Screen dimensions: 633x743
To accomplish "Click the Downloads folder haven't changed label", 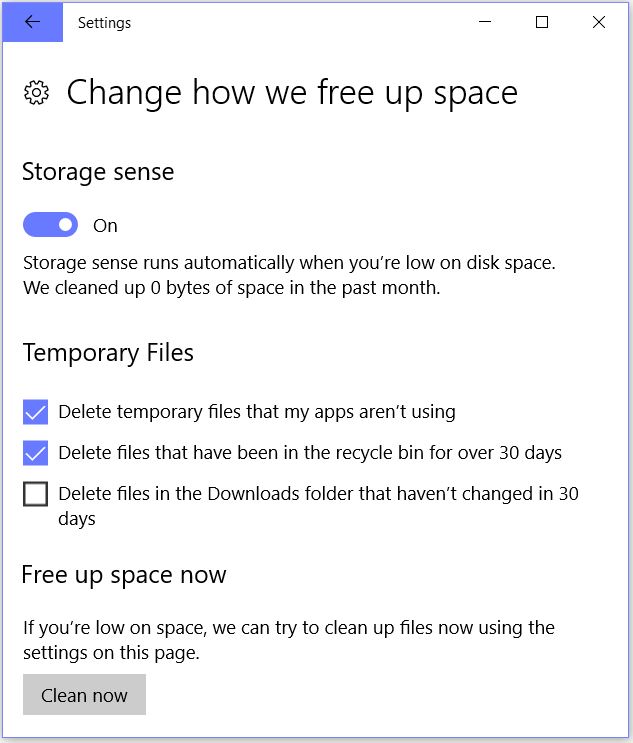I will click(x=318, y=506).
